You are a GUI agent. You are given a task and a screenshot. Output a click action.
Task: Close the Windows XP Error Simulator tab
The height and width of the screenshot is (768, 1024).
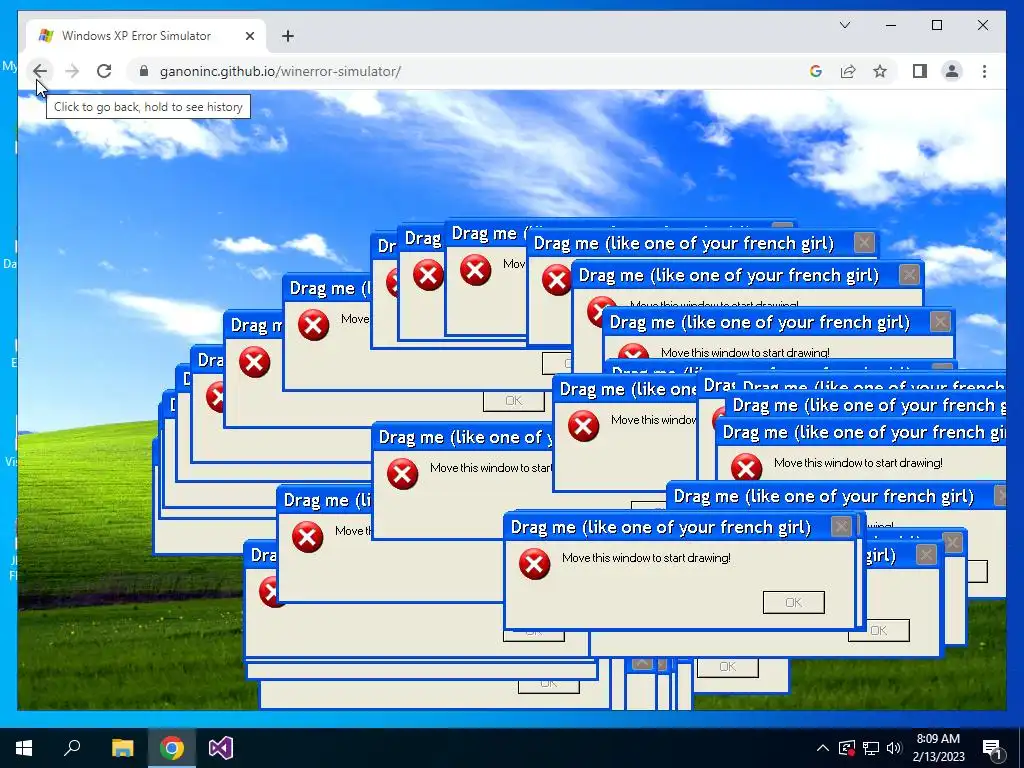tap(249, 36)
